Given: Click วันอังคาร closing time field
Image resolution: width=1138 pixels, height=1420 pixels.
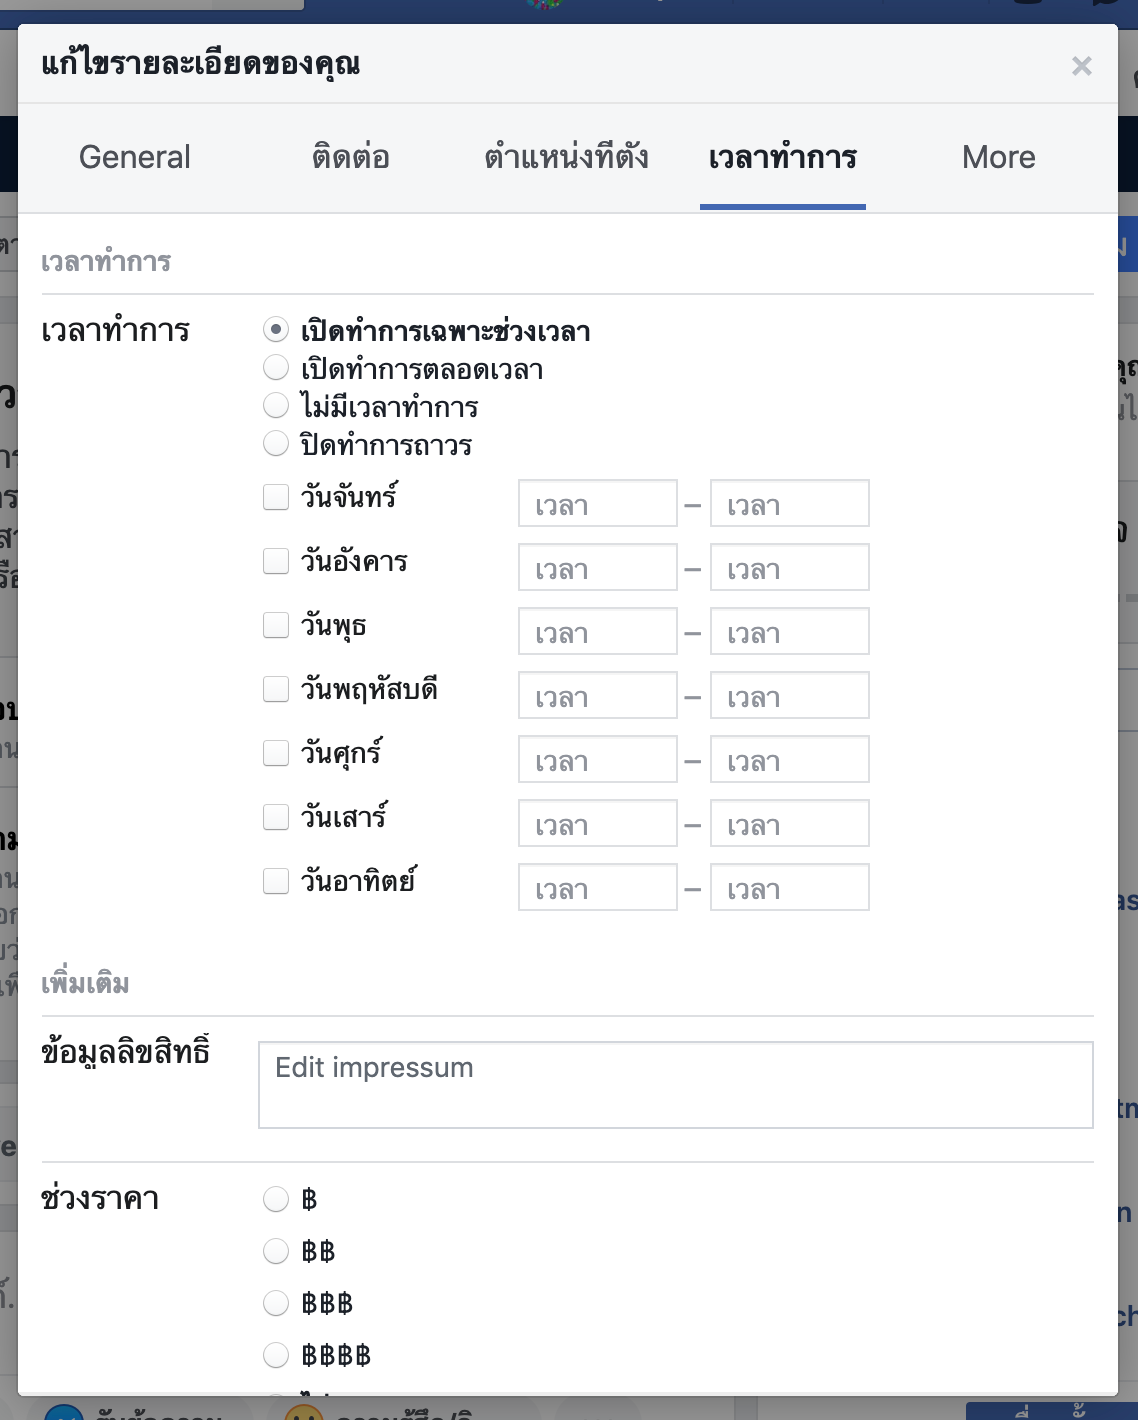Looking at the screenshot, I should tap(789, 568).
